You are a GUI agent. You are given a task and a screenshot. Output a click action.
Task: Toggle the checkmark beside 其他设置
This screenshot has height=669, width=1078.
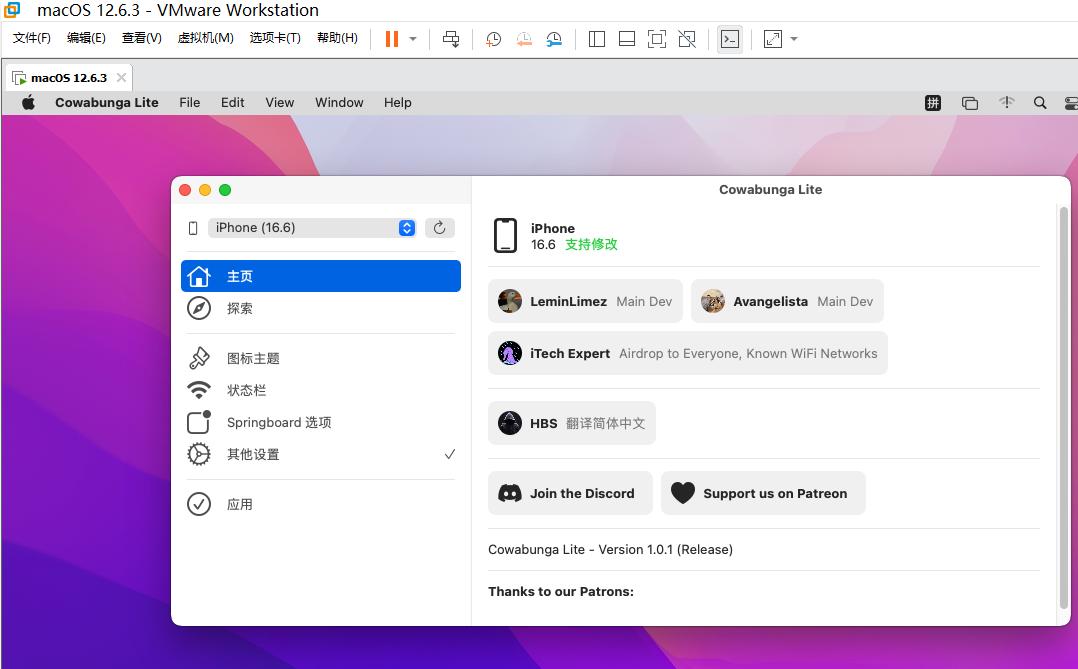click(x=449, y=454)
